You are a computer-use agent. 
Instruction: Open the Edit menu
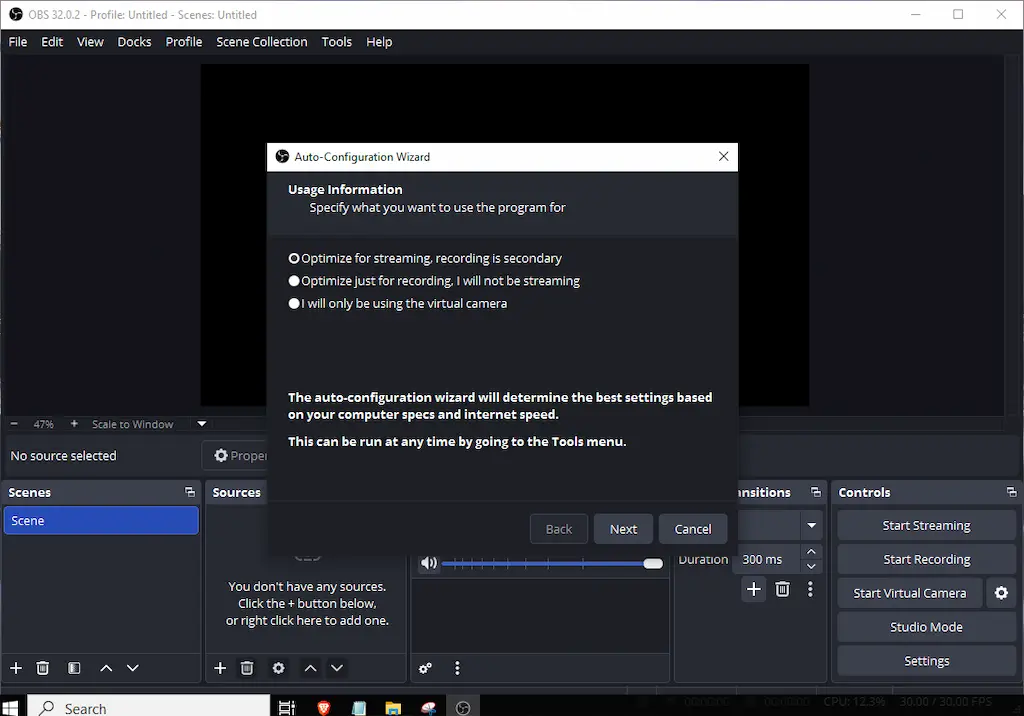[52, 42]
